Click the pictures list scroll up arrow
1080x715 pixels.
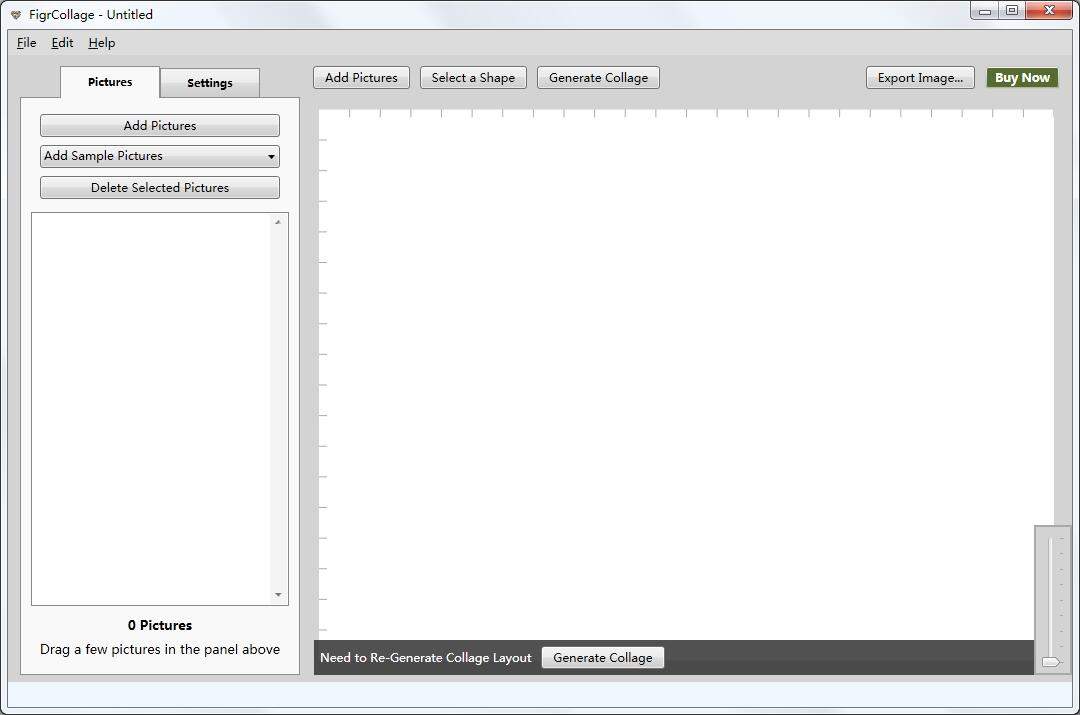[x=278, y=222]
